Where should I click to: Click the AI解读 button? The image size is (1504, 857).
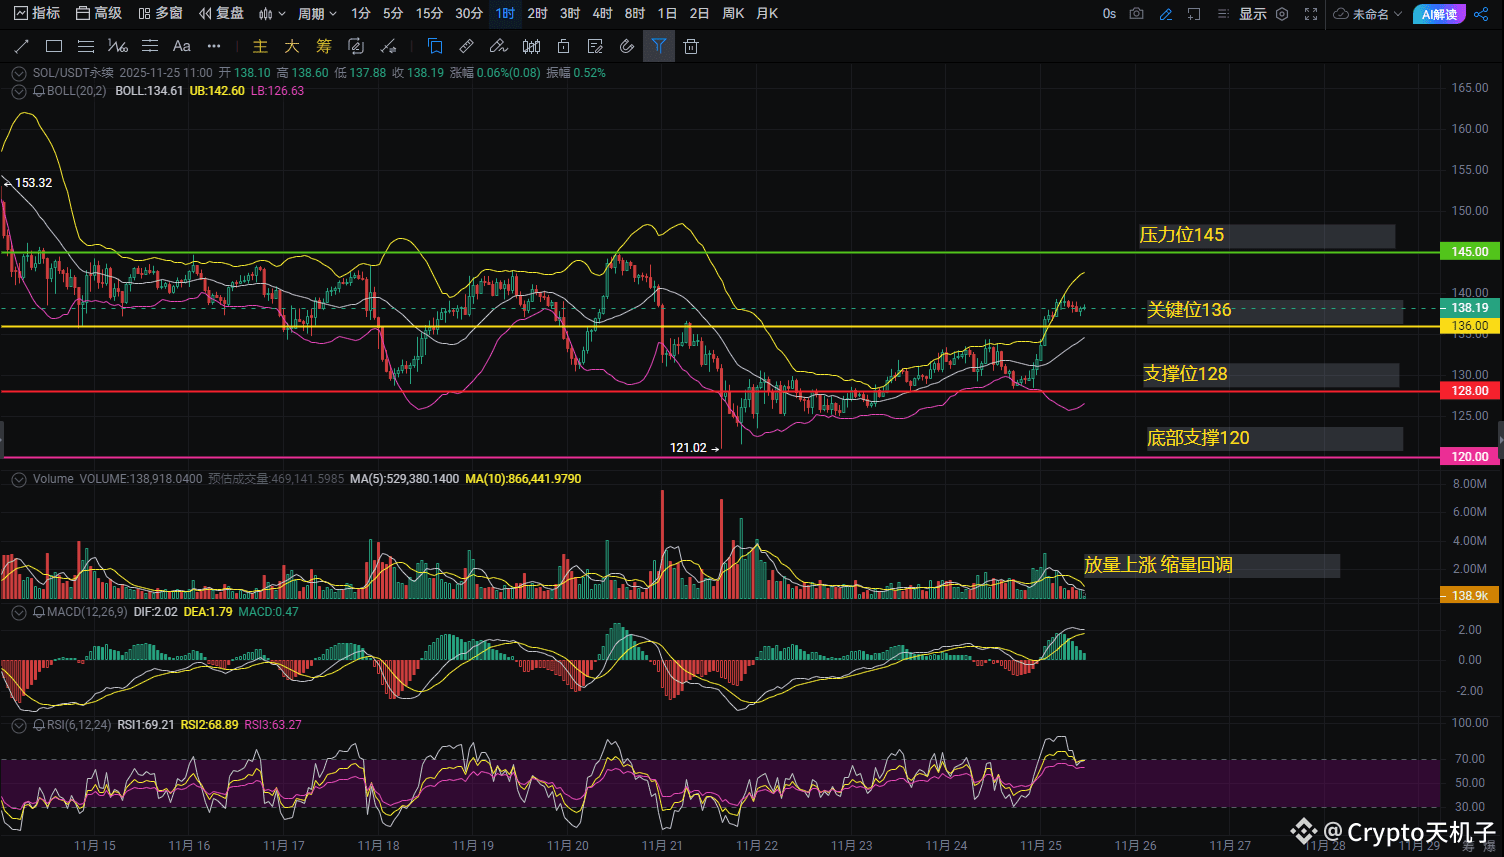1439,14
